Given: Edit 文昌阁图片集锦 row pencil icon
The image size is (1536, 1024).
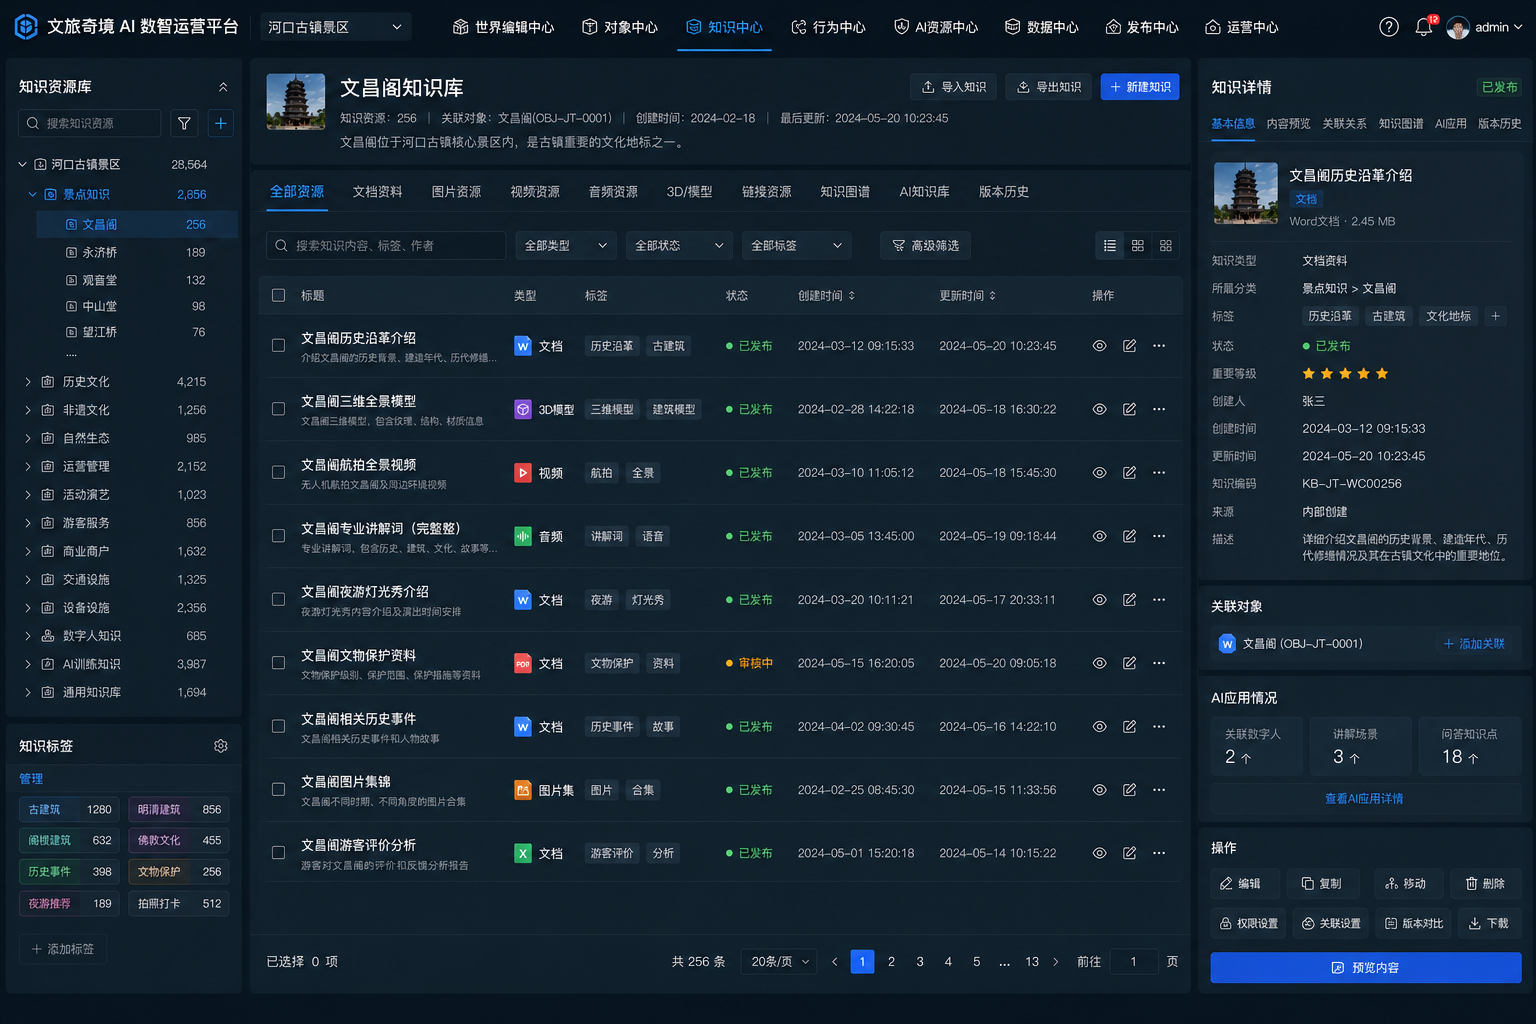Looking at the screenshot, I should pyautogui.click(x=1129, y=790).
